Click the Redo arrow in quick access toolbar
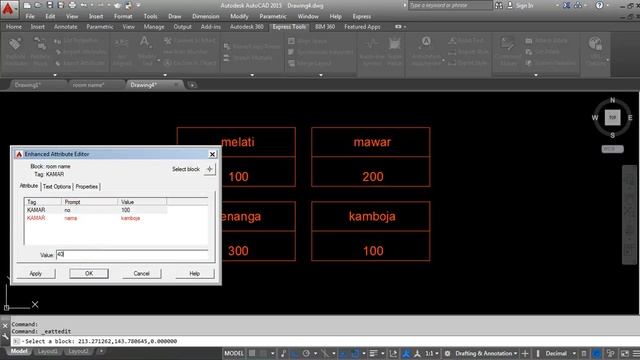Screen dimensions: 640x360 coord(100,5)
